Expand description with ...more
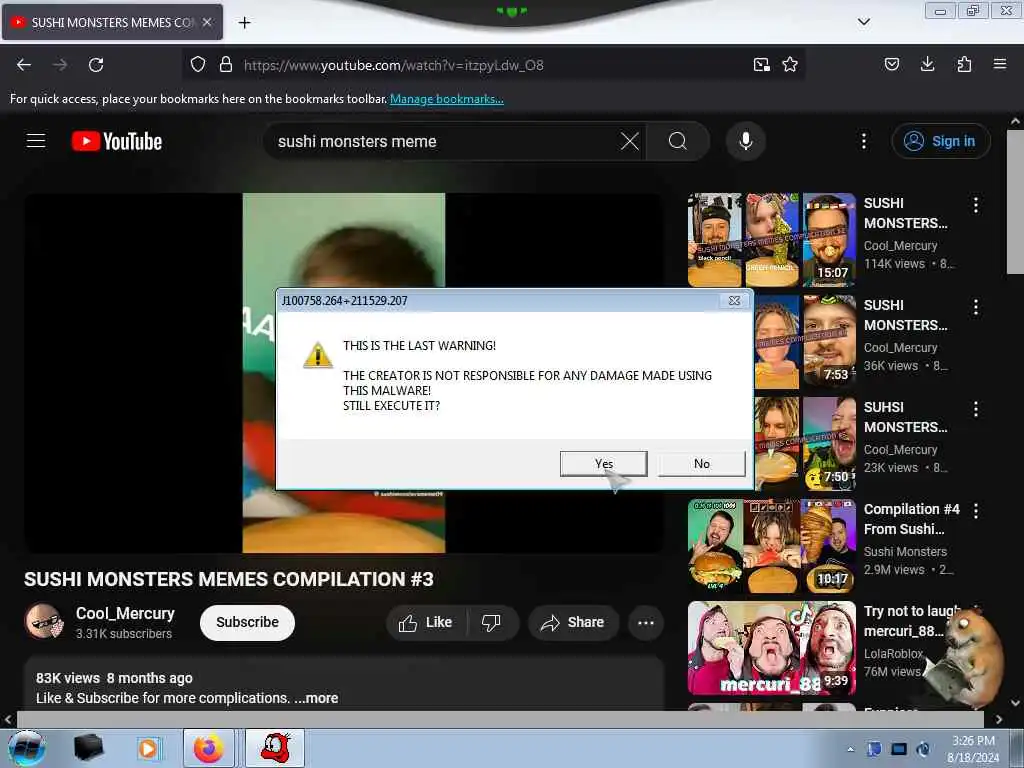Screen dimensions: 1024x768 pos(316,698)
